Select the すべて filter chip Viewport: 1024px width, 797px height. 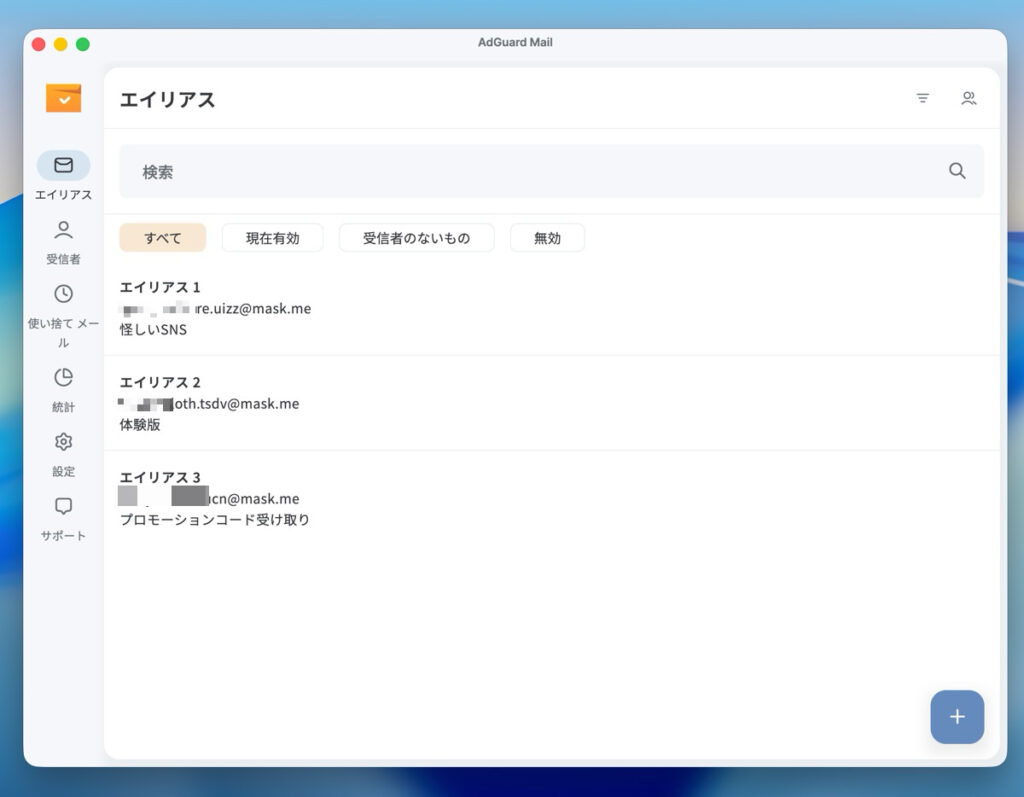point(162,238)
